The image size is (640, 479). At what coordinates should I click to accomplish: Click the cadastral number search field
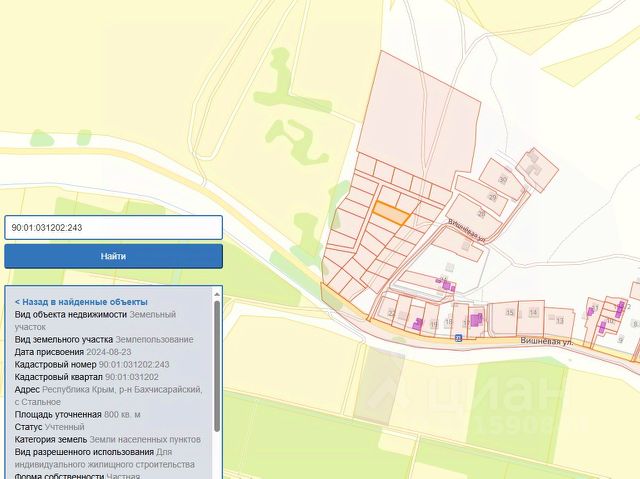click(113, 227)
